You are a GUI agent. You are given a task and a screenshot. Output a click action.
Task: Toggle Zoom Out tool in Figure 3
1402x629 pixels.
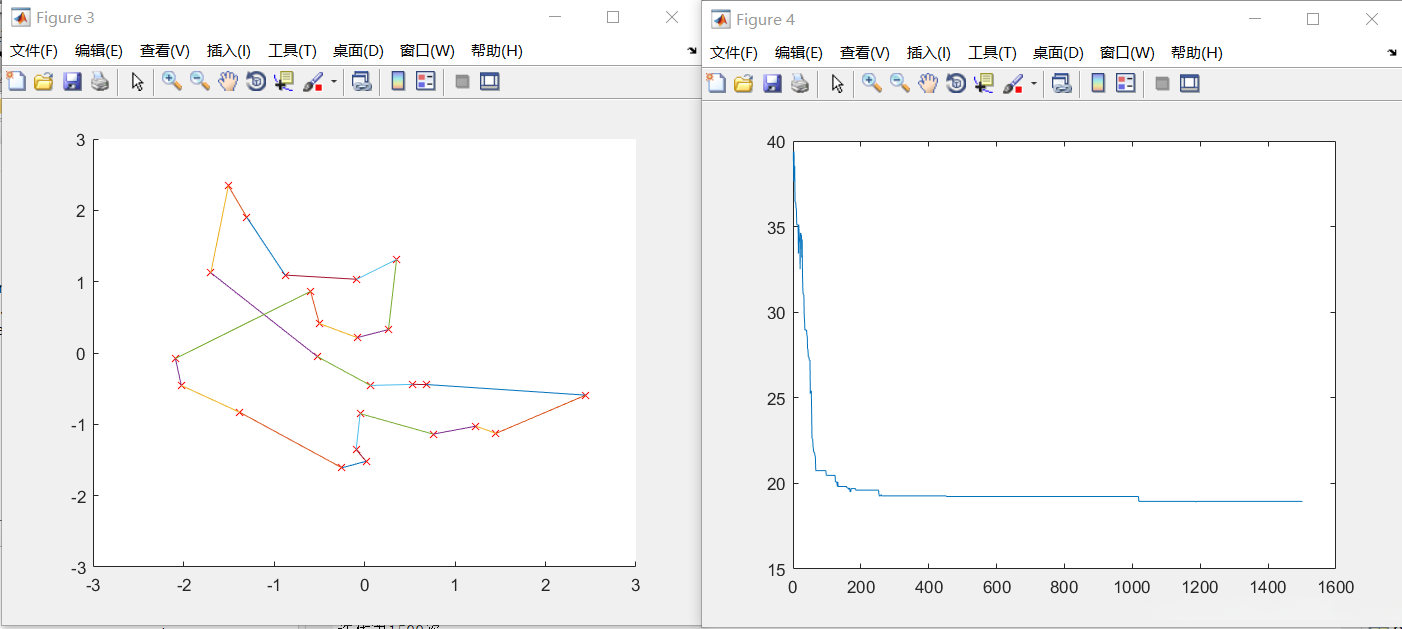pos(200,82)
